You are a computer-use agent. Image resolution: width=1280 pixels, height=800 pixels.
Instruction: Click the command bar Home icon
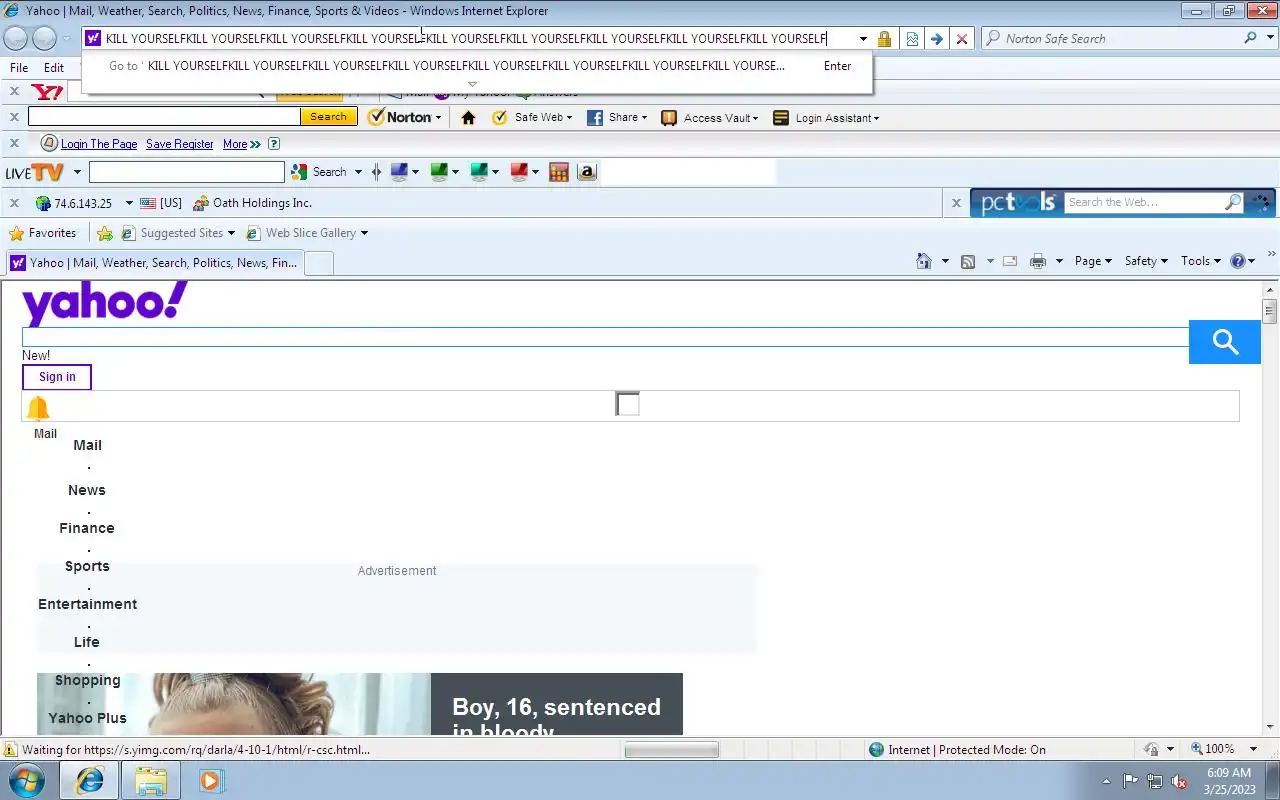[924, 261]
